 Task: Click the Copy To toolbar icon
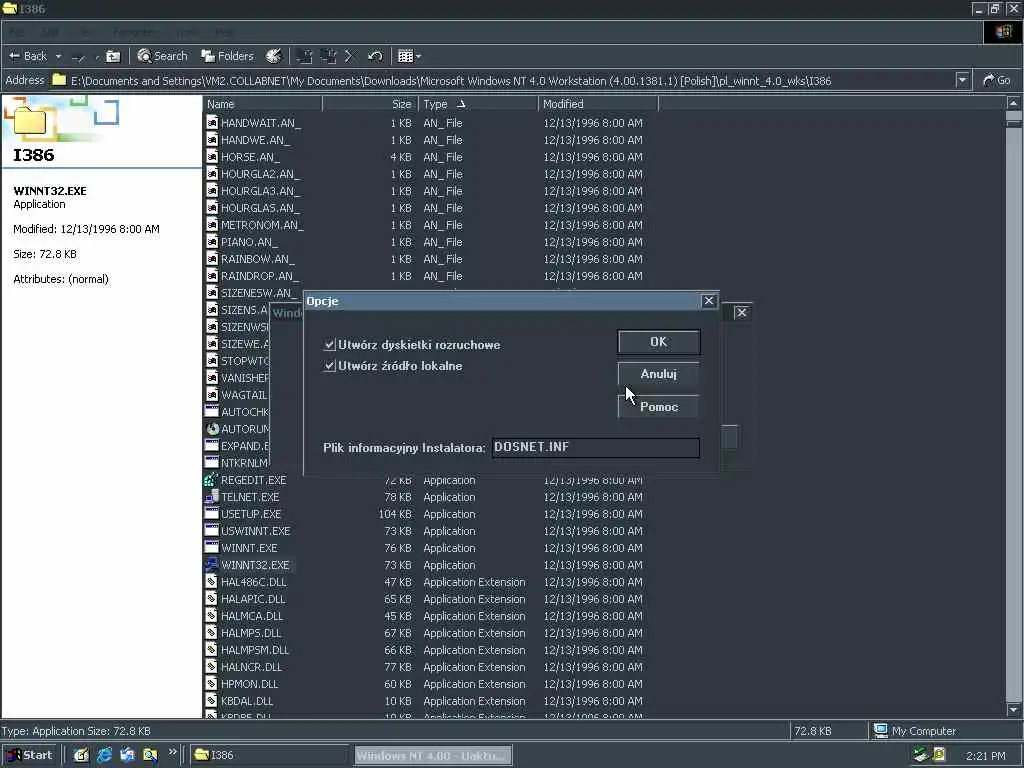pos(328,57)
